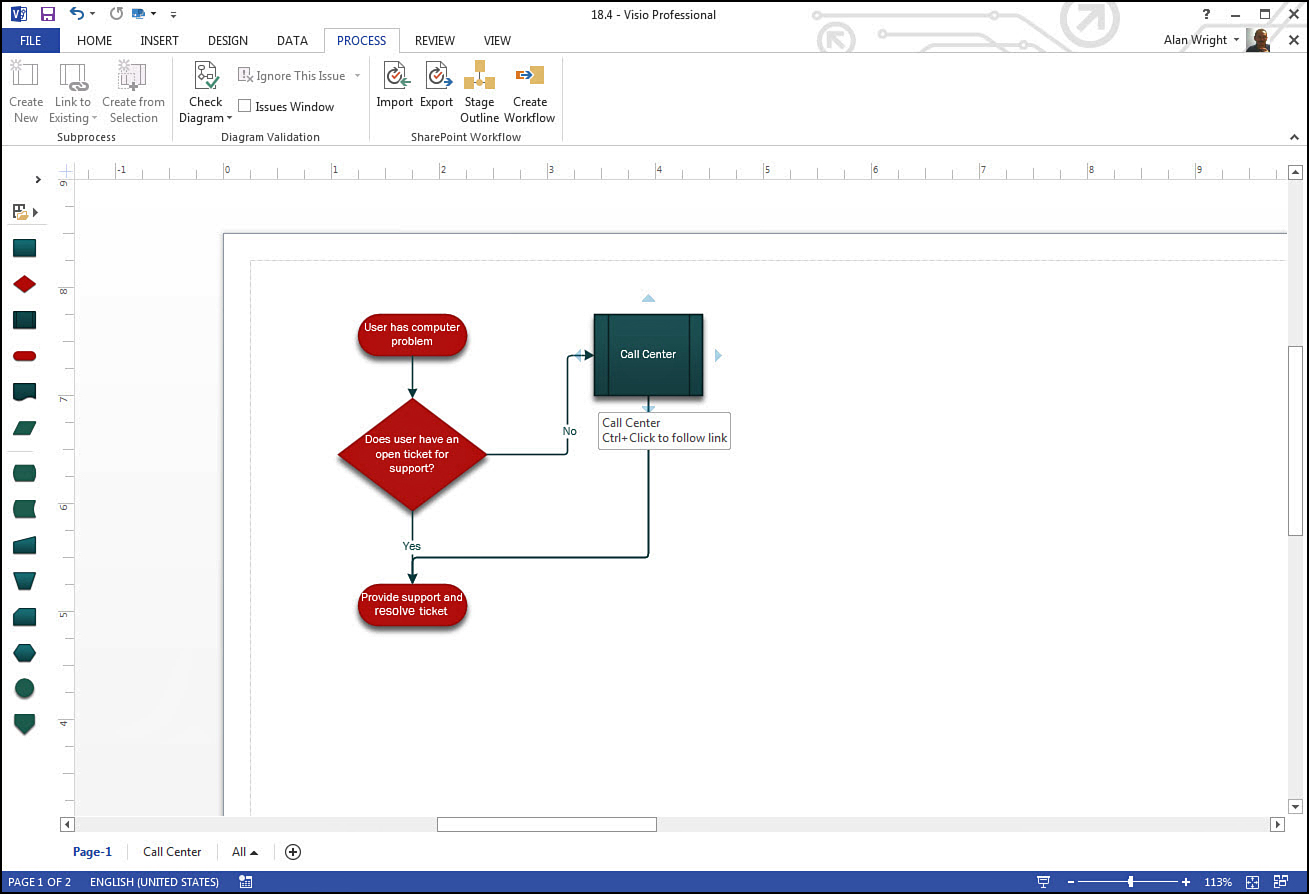Click the Ignore This Issue button
Viewport: 1309px width, 894px height.
(x=291, y=76)
